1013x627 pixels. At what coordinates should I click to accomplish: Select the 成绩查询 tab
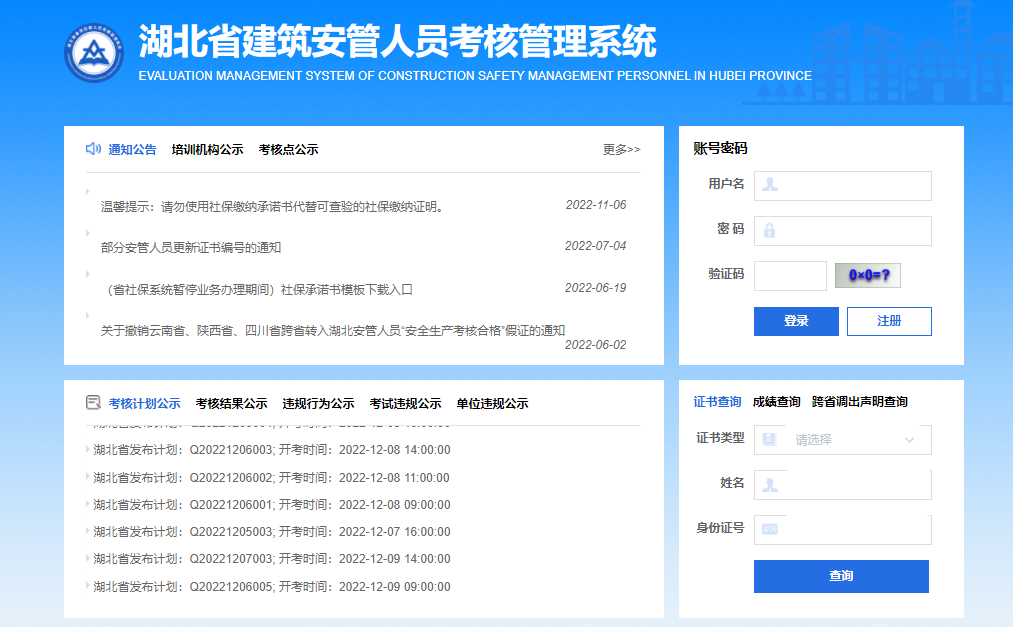tap(777, 402)
